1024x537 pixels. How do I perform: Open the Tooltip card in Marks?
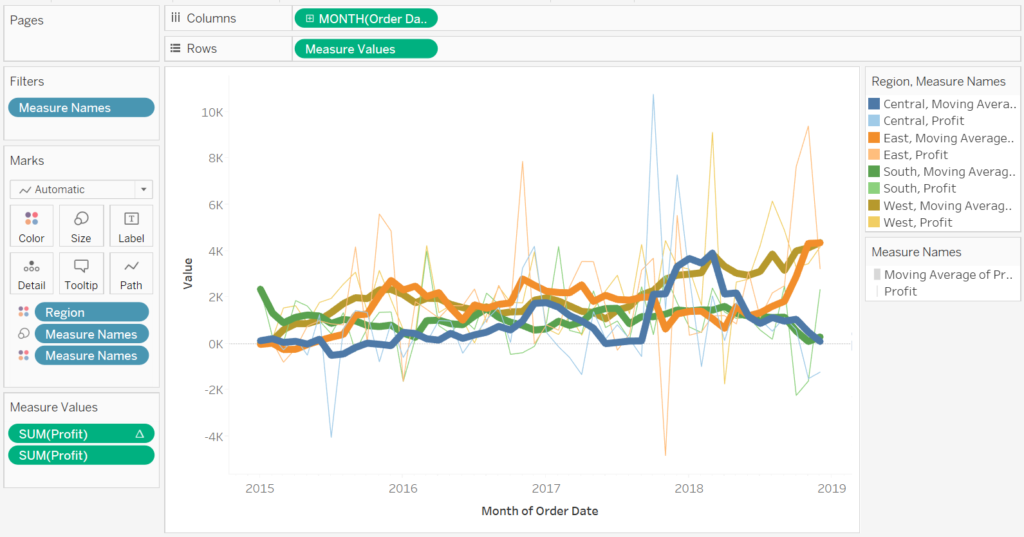pyautogui.click(x=81, y=273)
